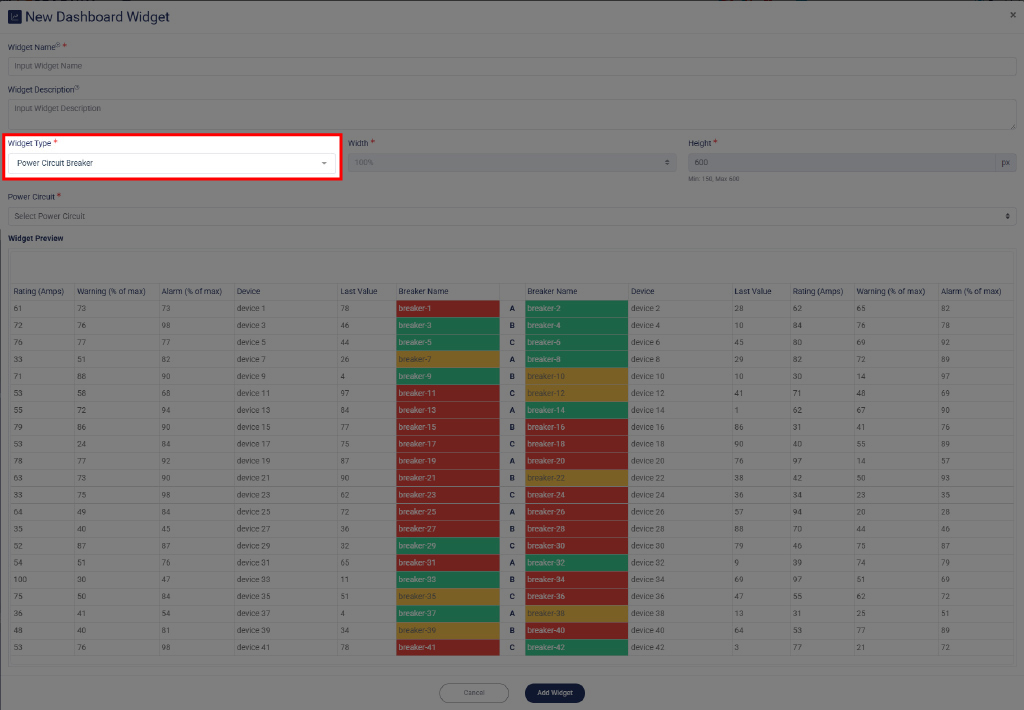The height and width of the screenshot is (710, 1024).
Task: Open the Widget Type dropdown
Action: pos(172,163)
